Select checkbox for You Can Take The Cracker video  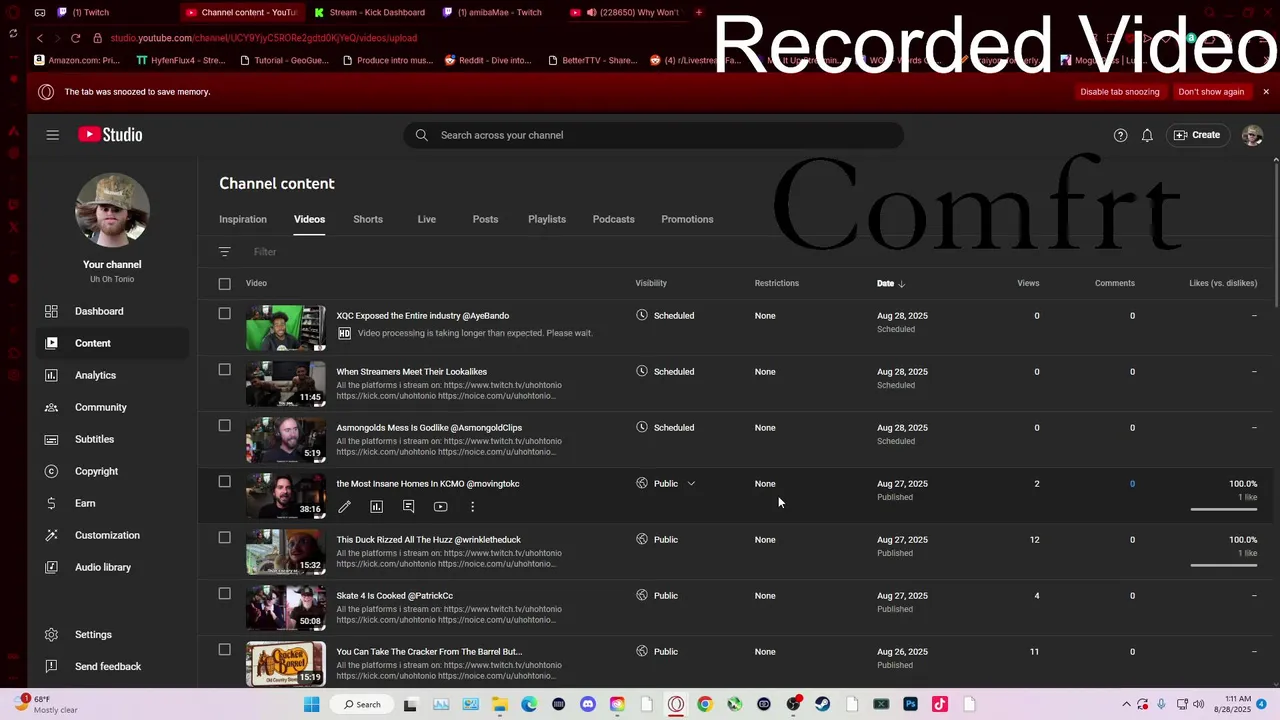224,650
